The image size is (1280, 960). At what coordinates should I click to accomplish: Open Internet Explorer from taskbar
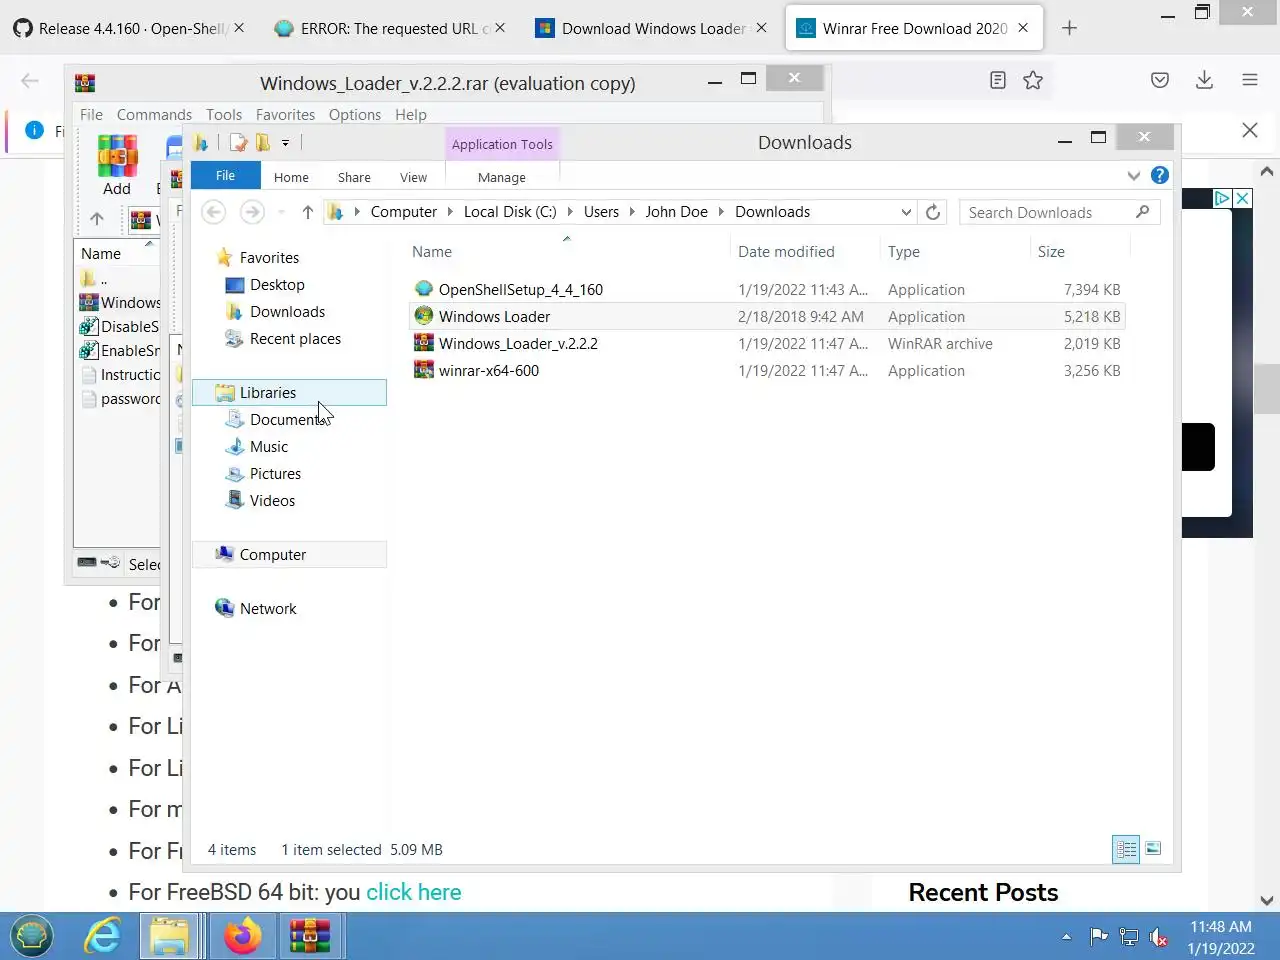pyautogui.click(x=102, y=936)
